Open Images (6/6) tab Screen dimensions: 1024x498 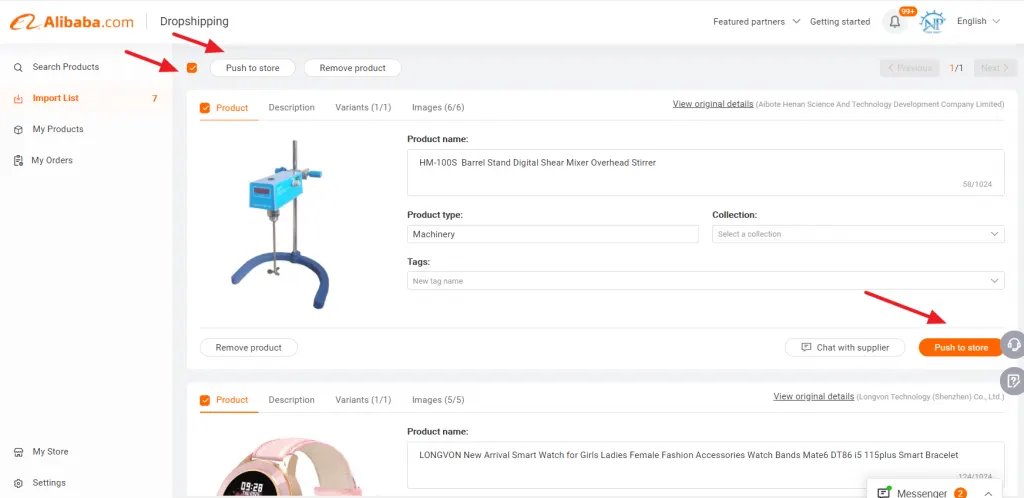coord(438,108)
